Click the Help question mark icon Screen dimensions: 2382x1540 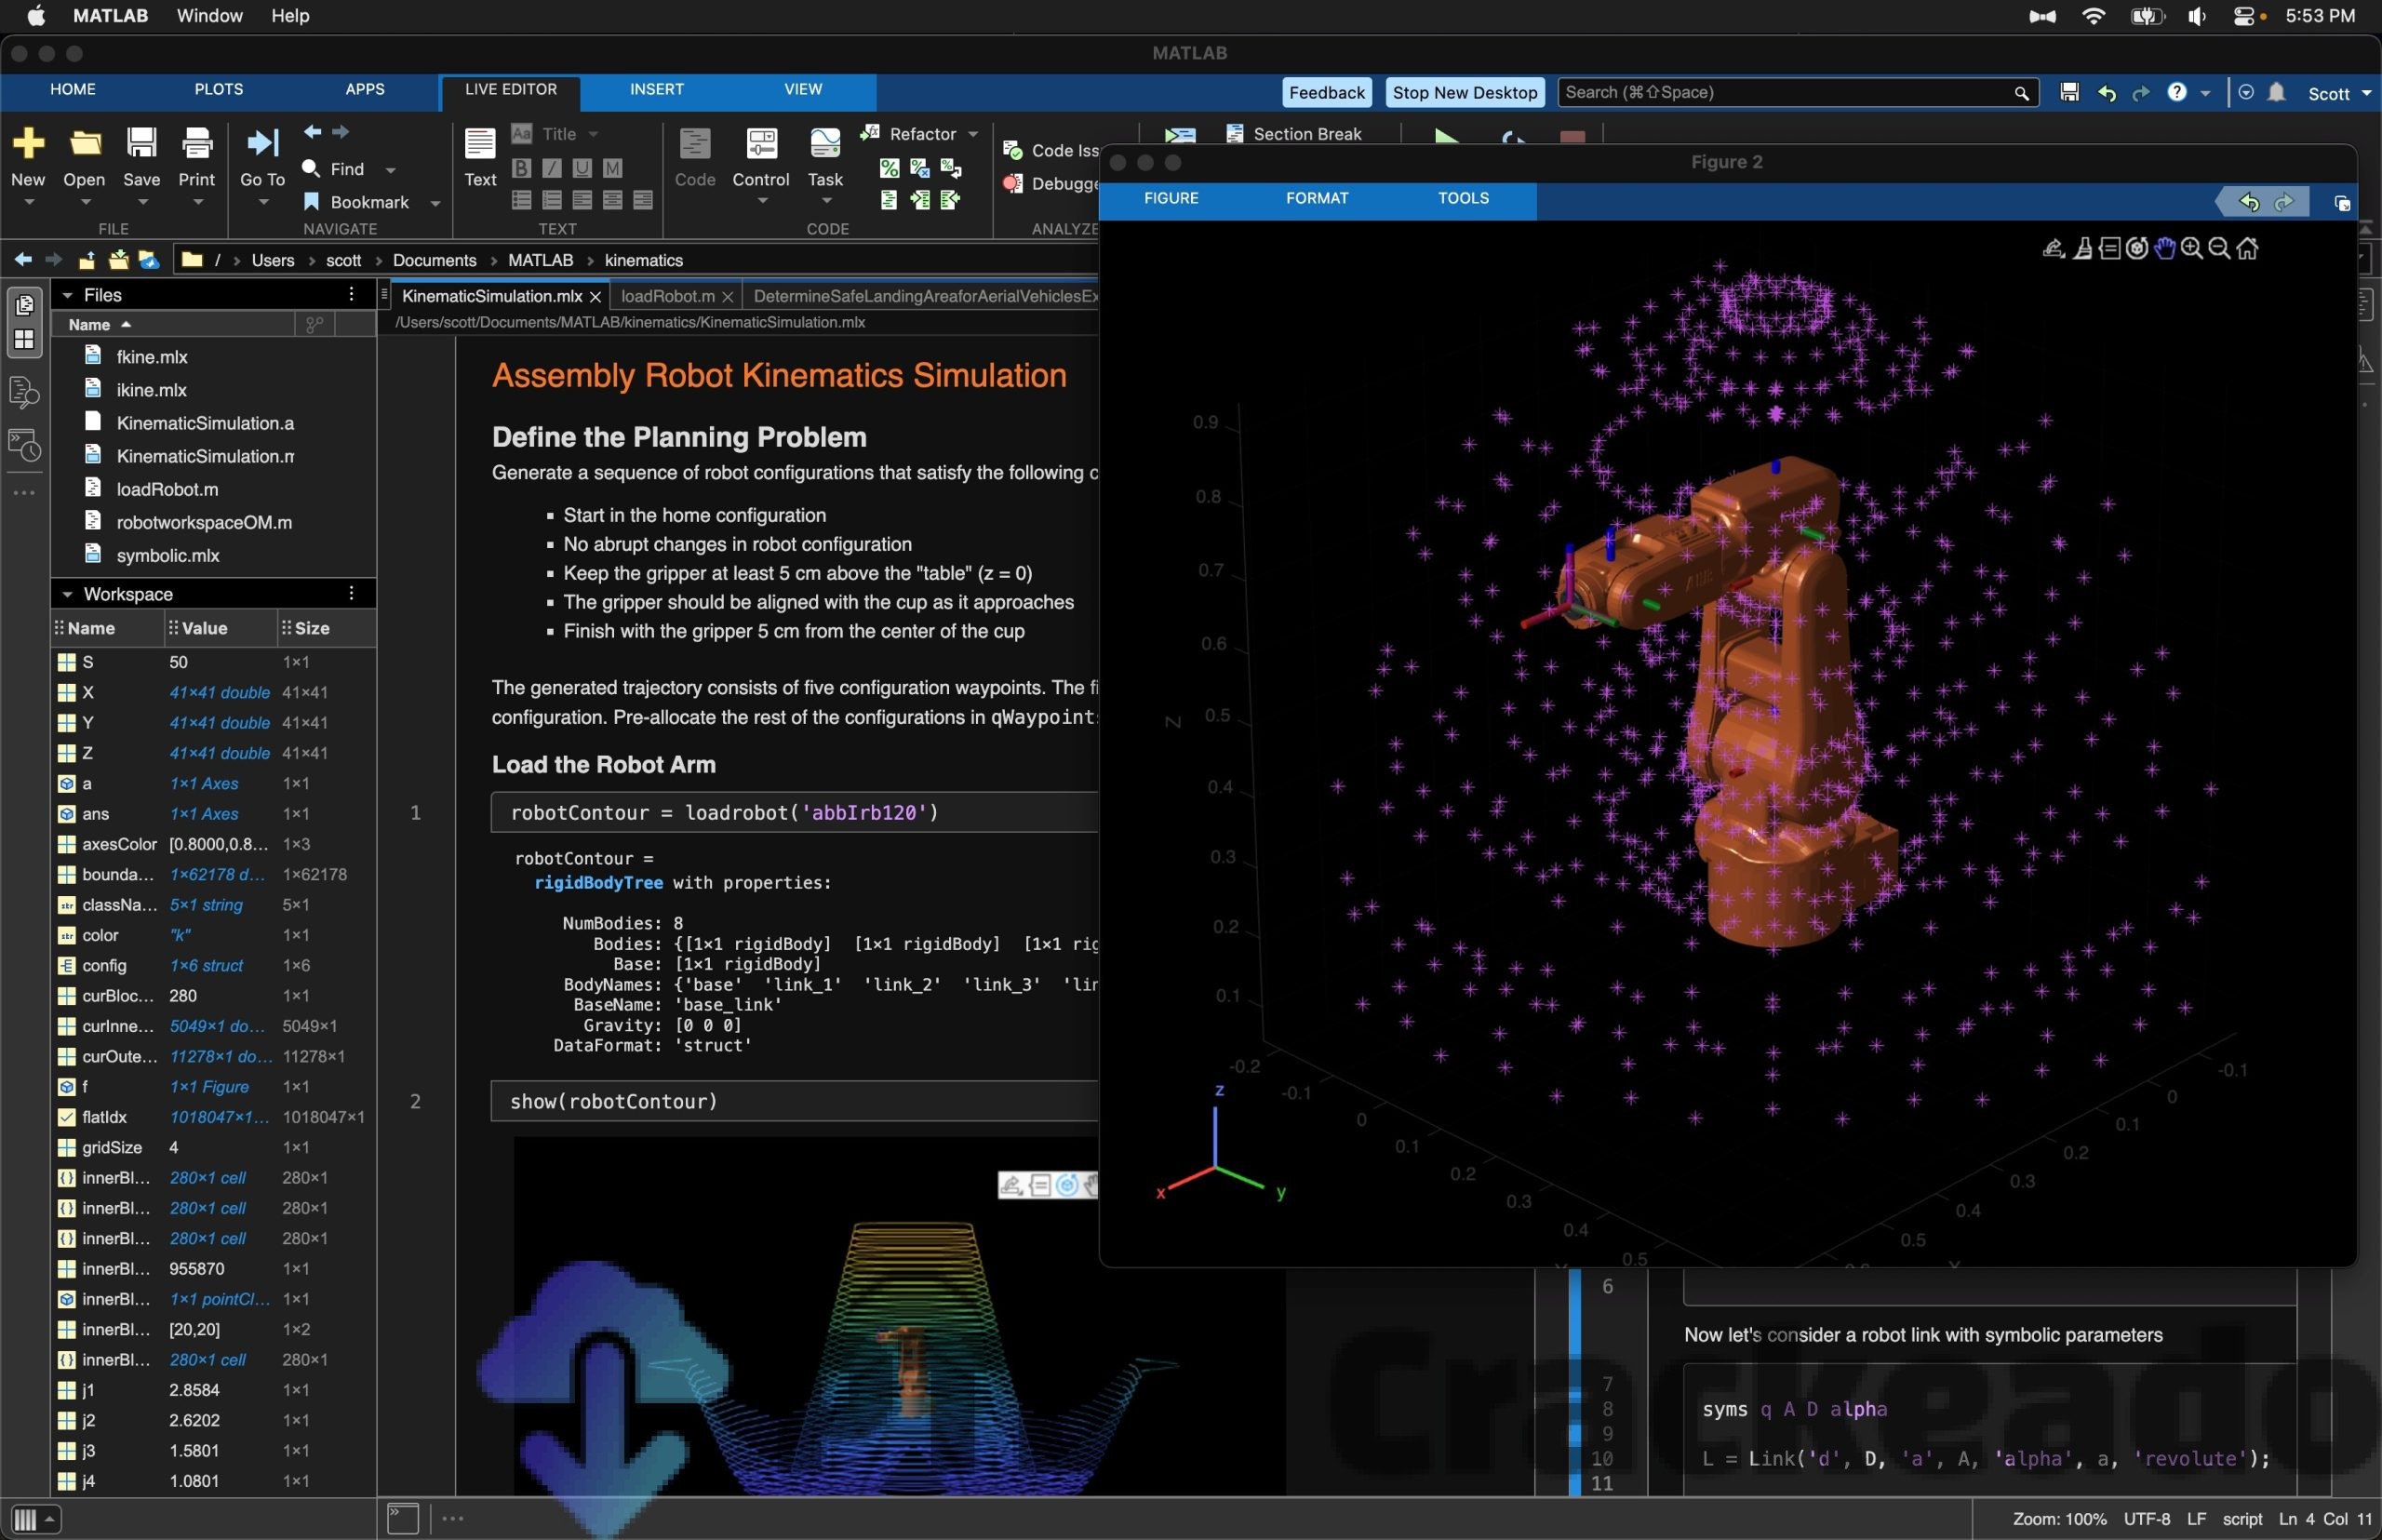pos(2177,92)
